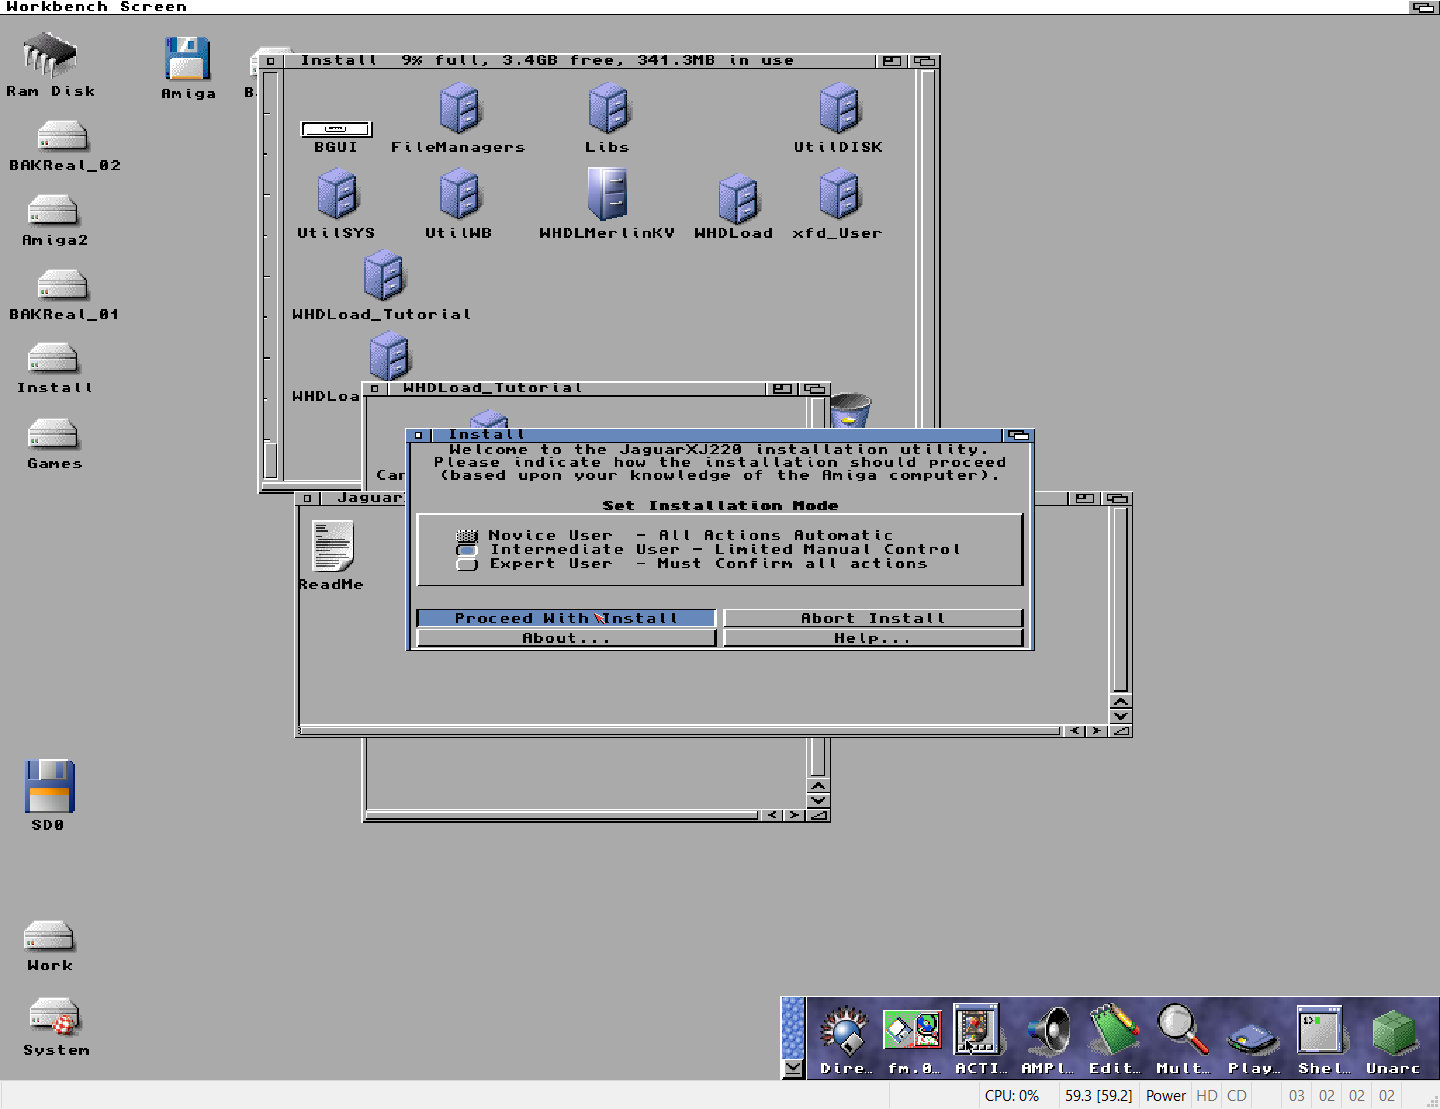Viewport: 1440px width, 1109px height.
Task: Select Intermediate User installation mode
Action: pos(467,550)
